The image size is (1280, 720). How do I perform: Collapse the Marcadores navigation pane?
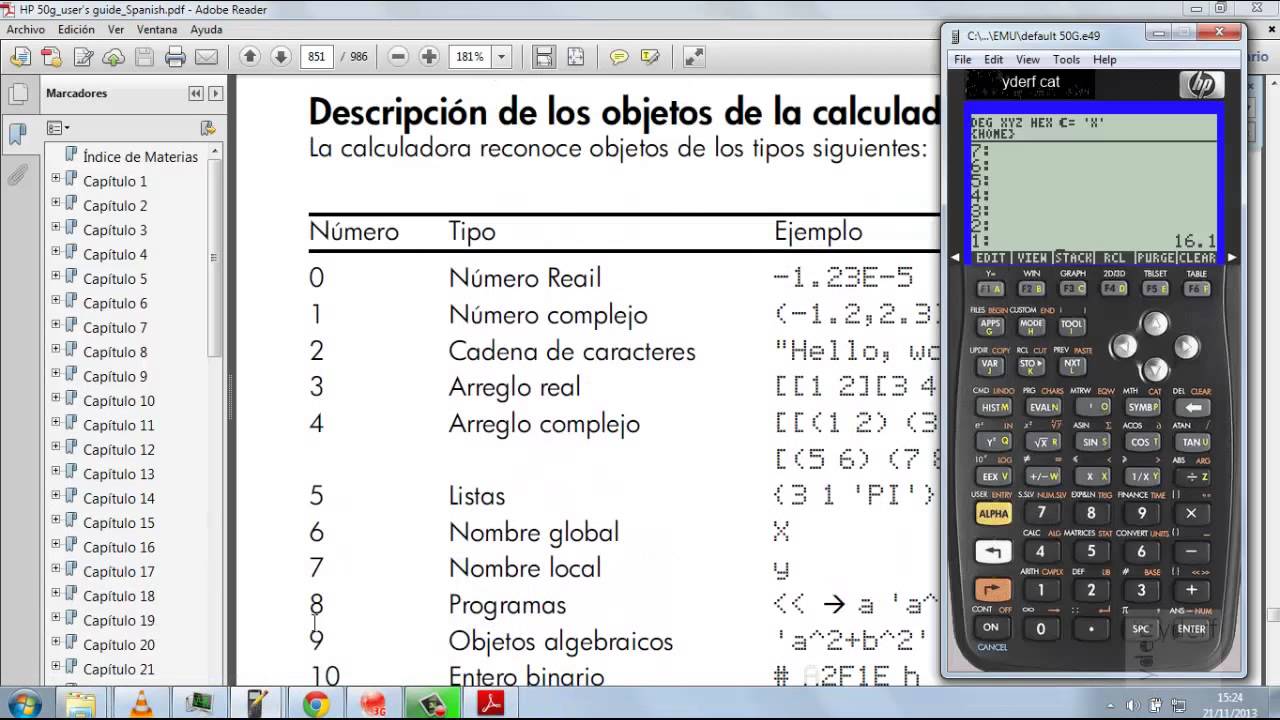click(x=196, y=93)
